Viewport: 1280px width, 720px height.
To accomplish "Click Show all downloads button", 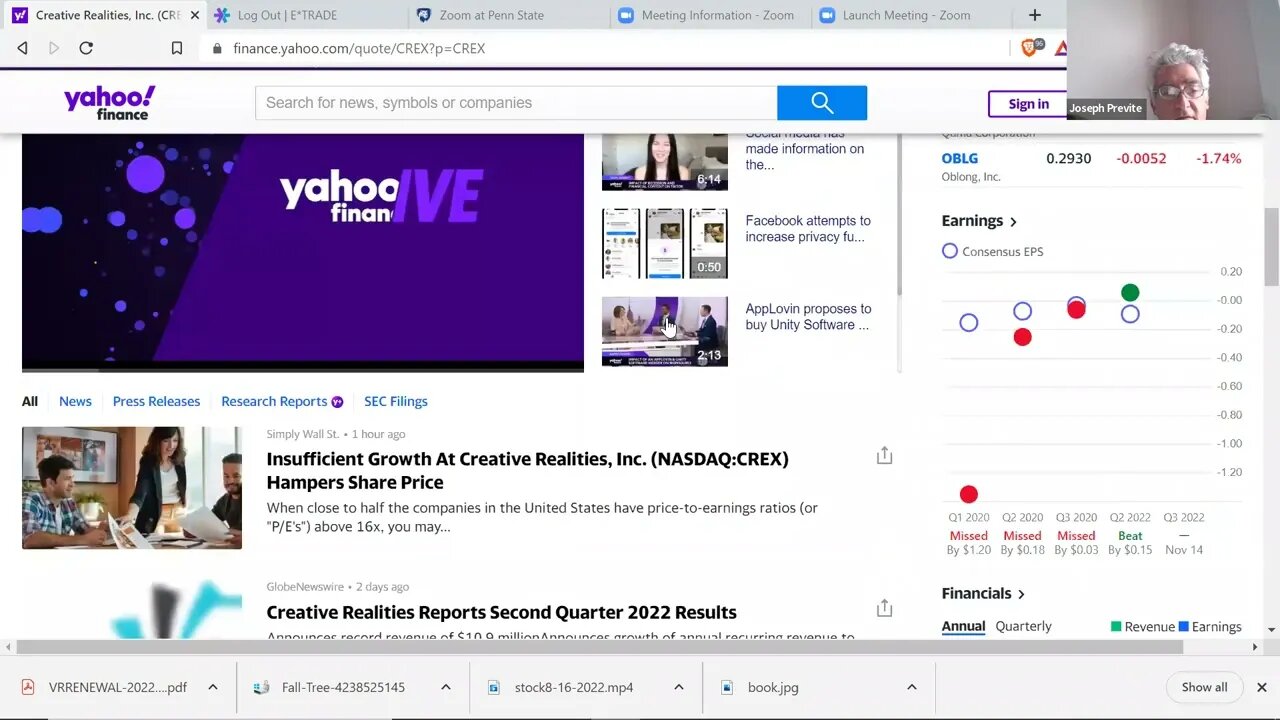I will pos(1204,687).
